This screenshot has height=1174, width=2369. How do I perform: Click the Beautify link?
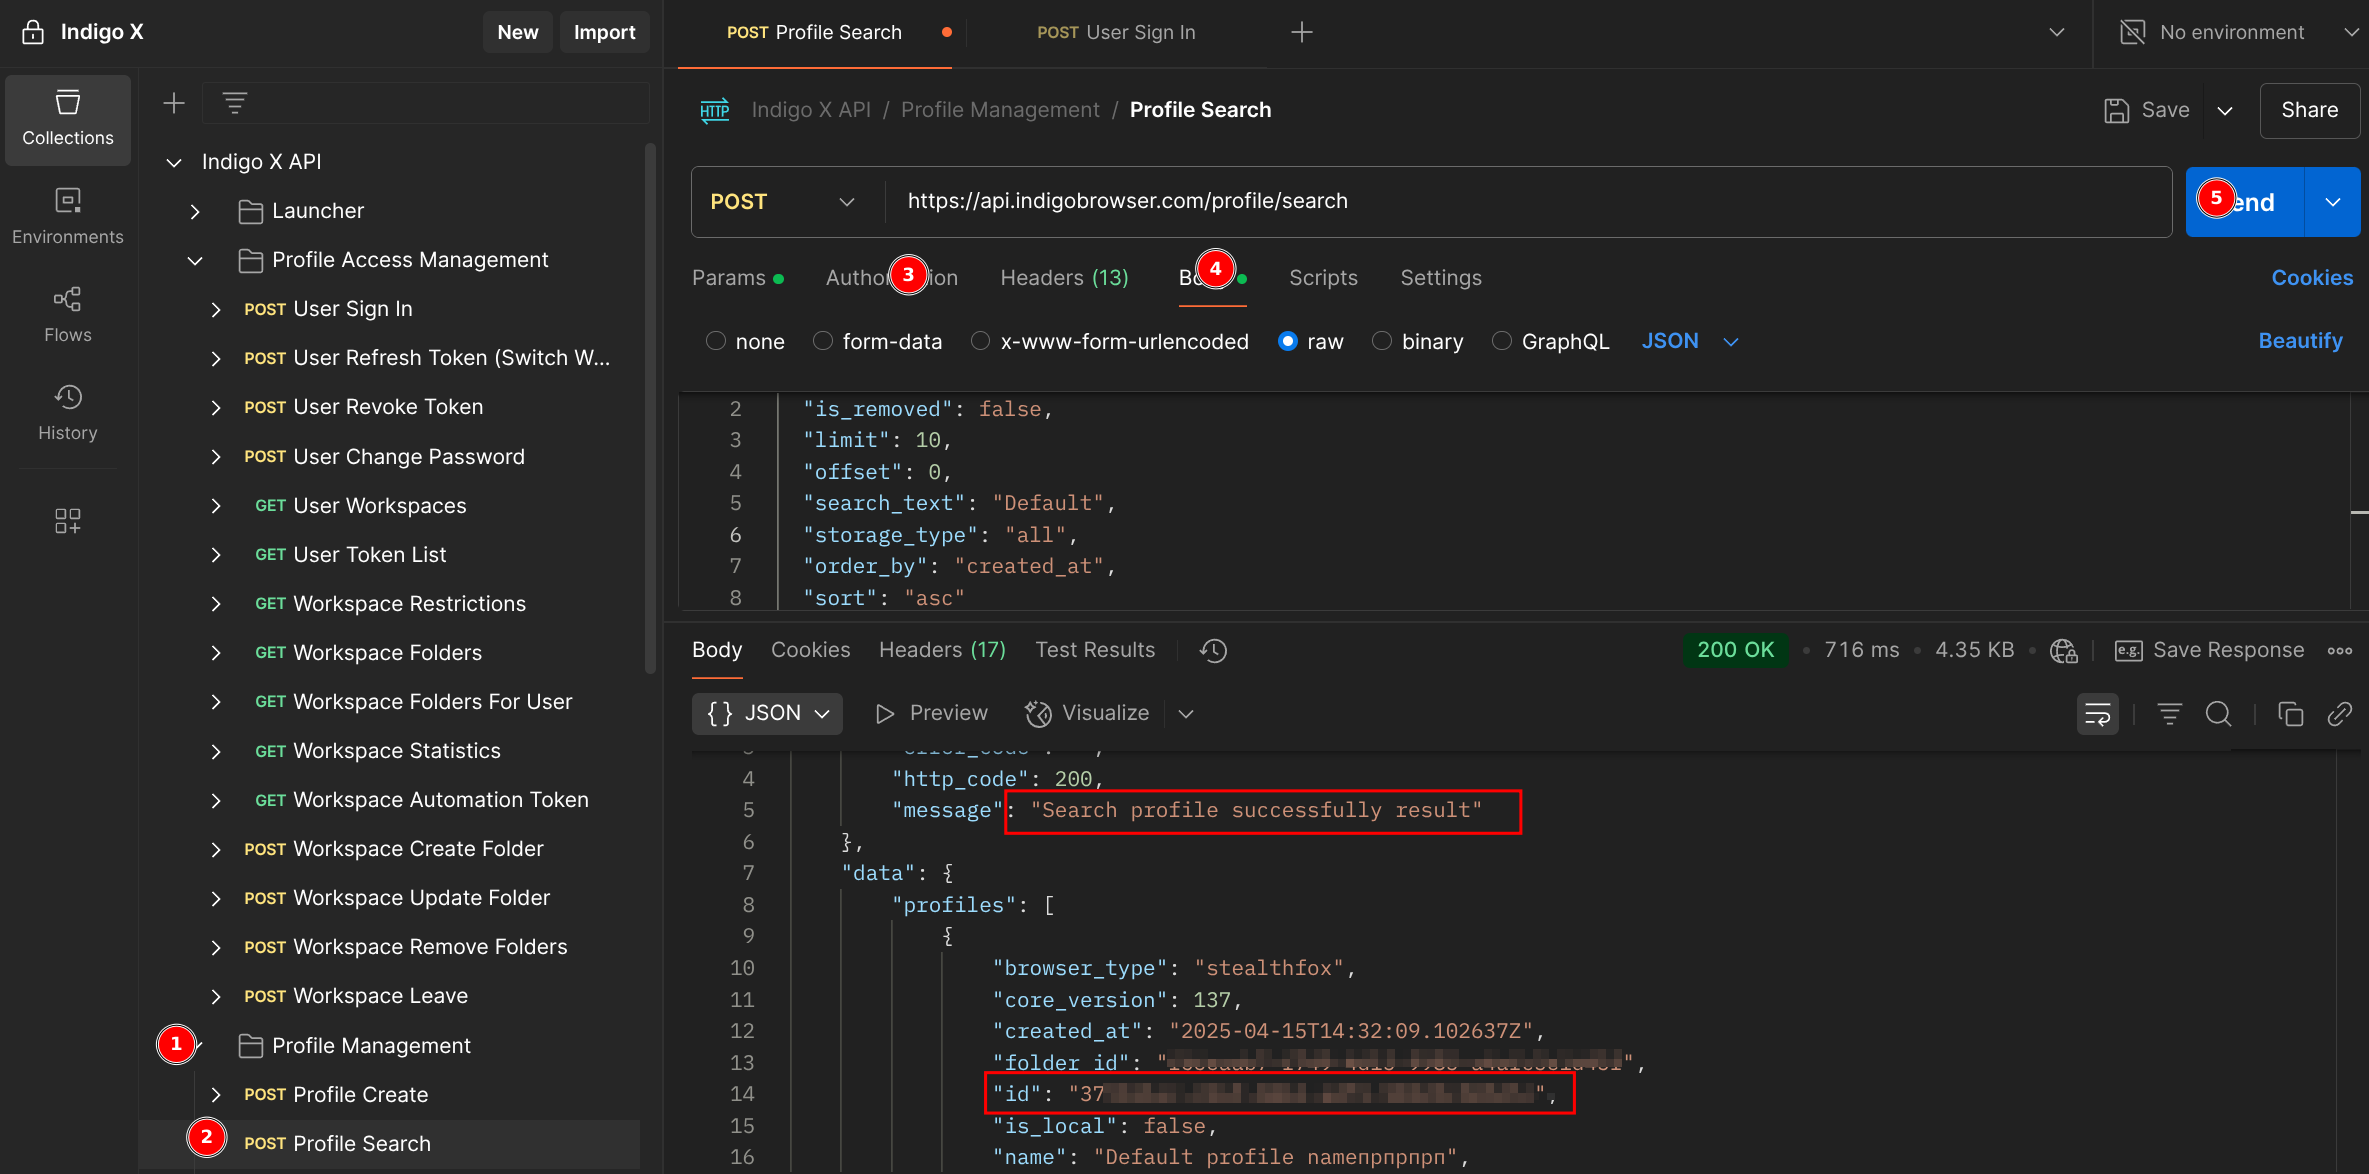(2300, 341)
